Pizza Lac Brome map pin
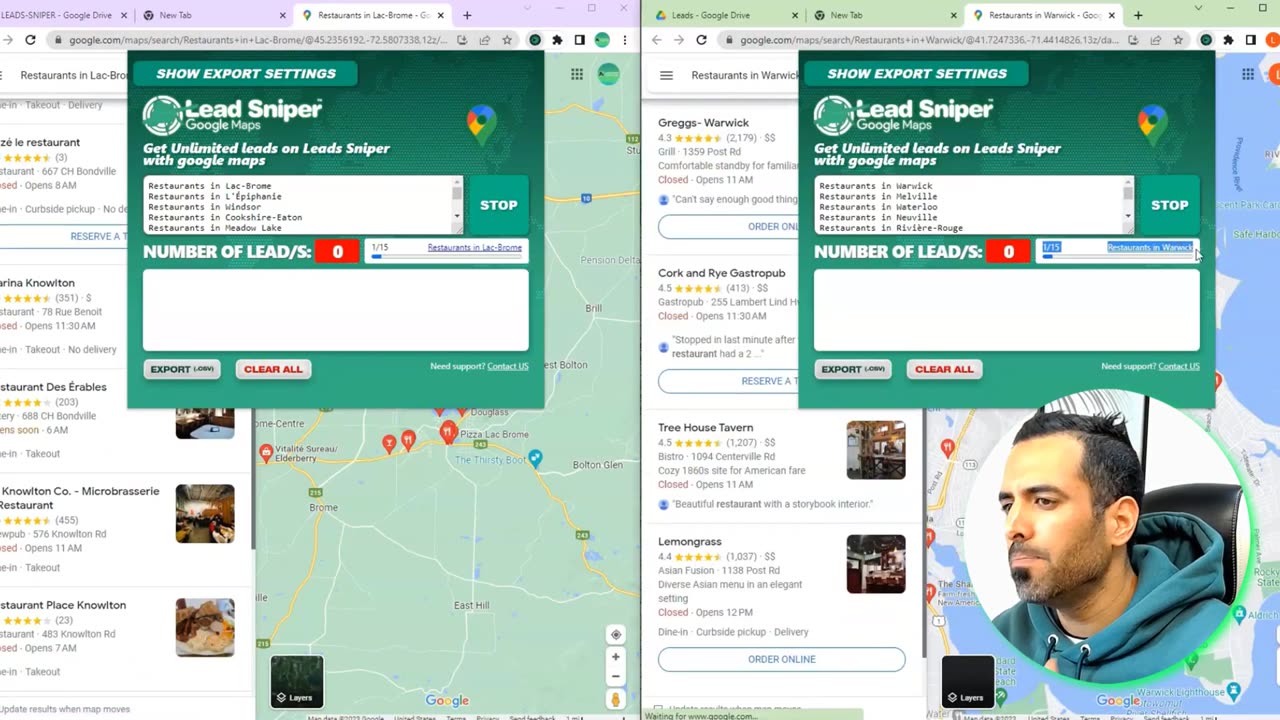This screenshot has height=720, width=1280. pos(448,431)
